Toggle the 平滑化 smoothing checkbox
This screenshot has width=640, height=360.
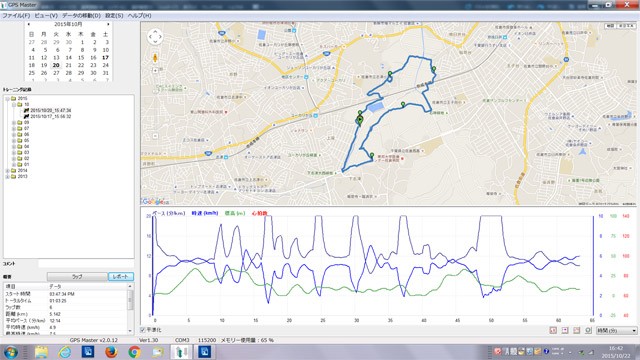click(x=143, y=330)
